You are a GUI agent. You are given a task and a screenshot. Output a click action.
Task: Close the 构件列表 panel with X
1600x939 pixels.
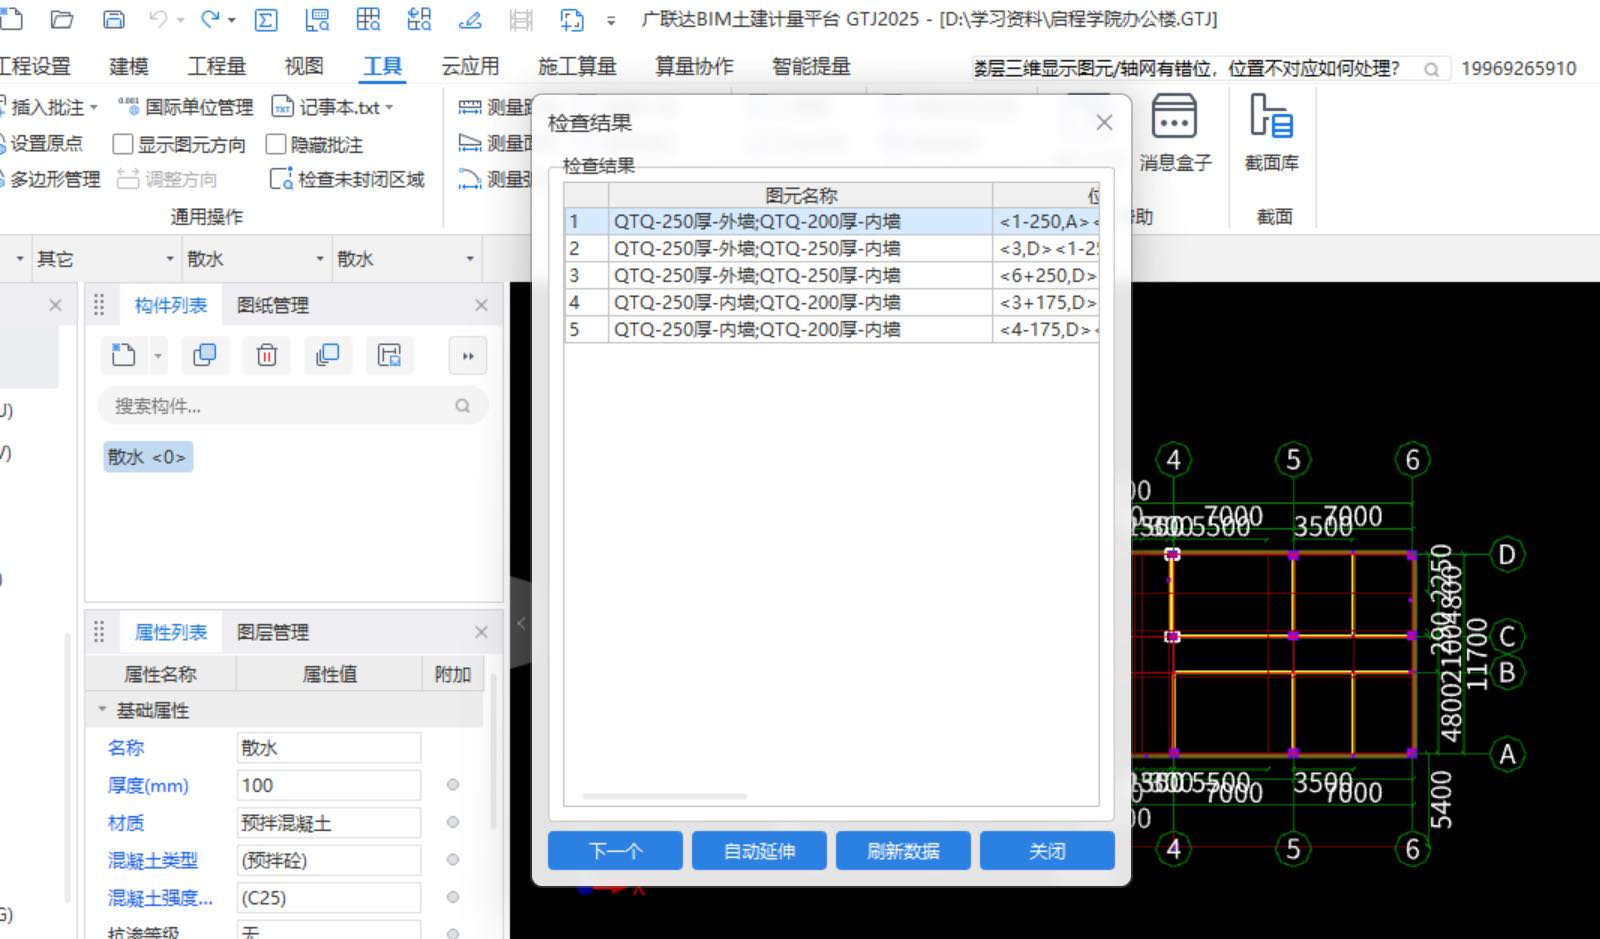[x=481, y=305]
